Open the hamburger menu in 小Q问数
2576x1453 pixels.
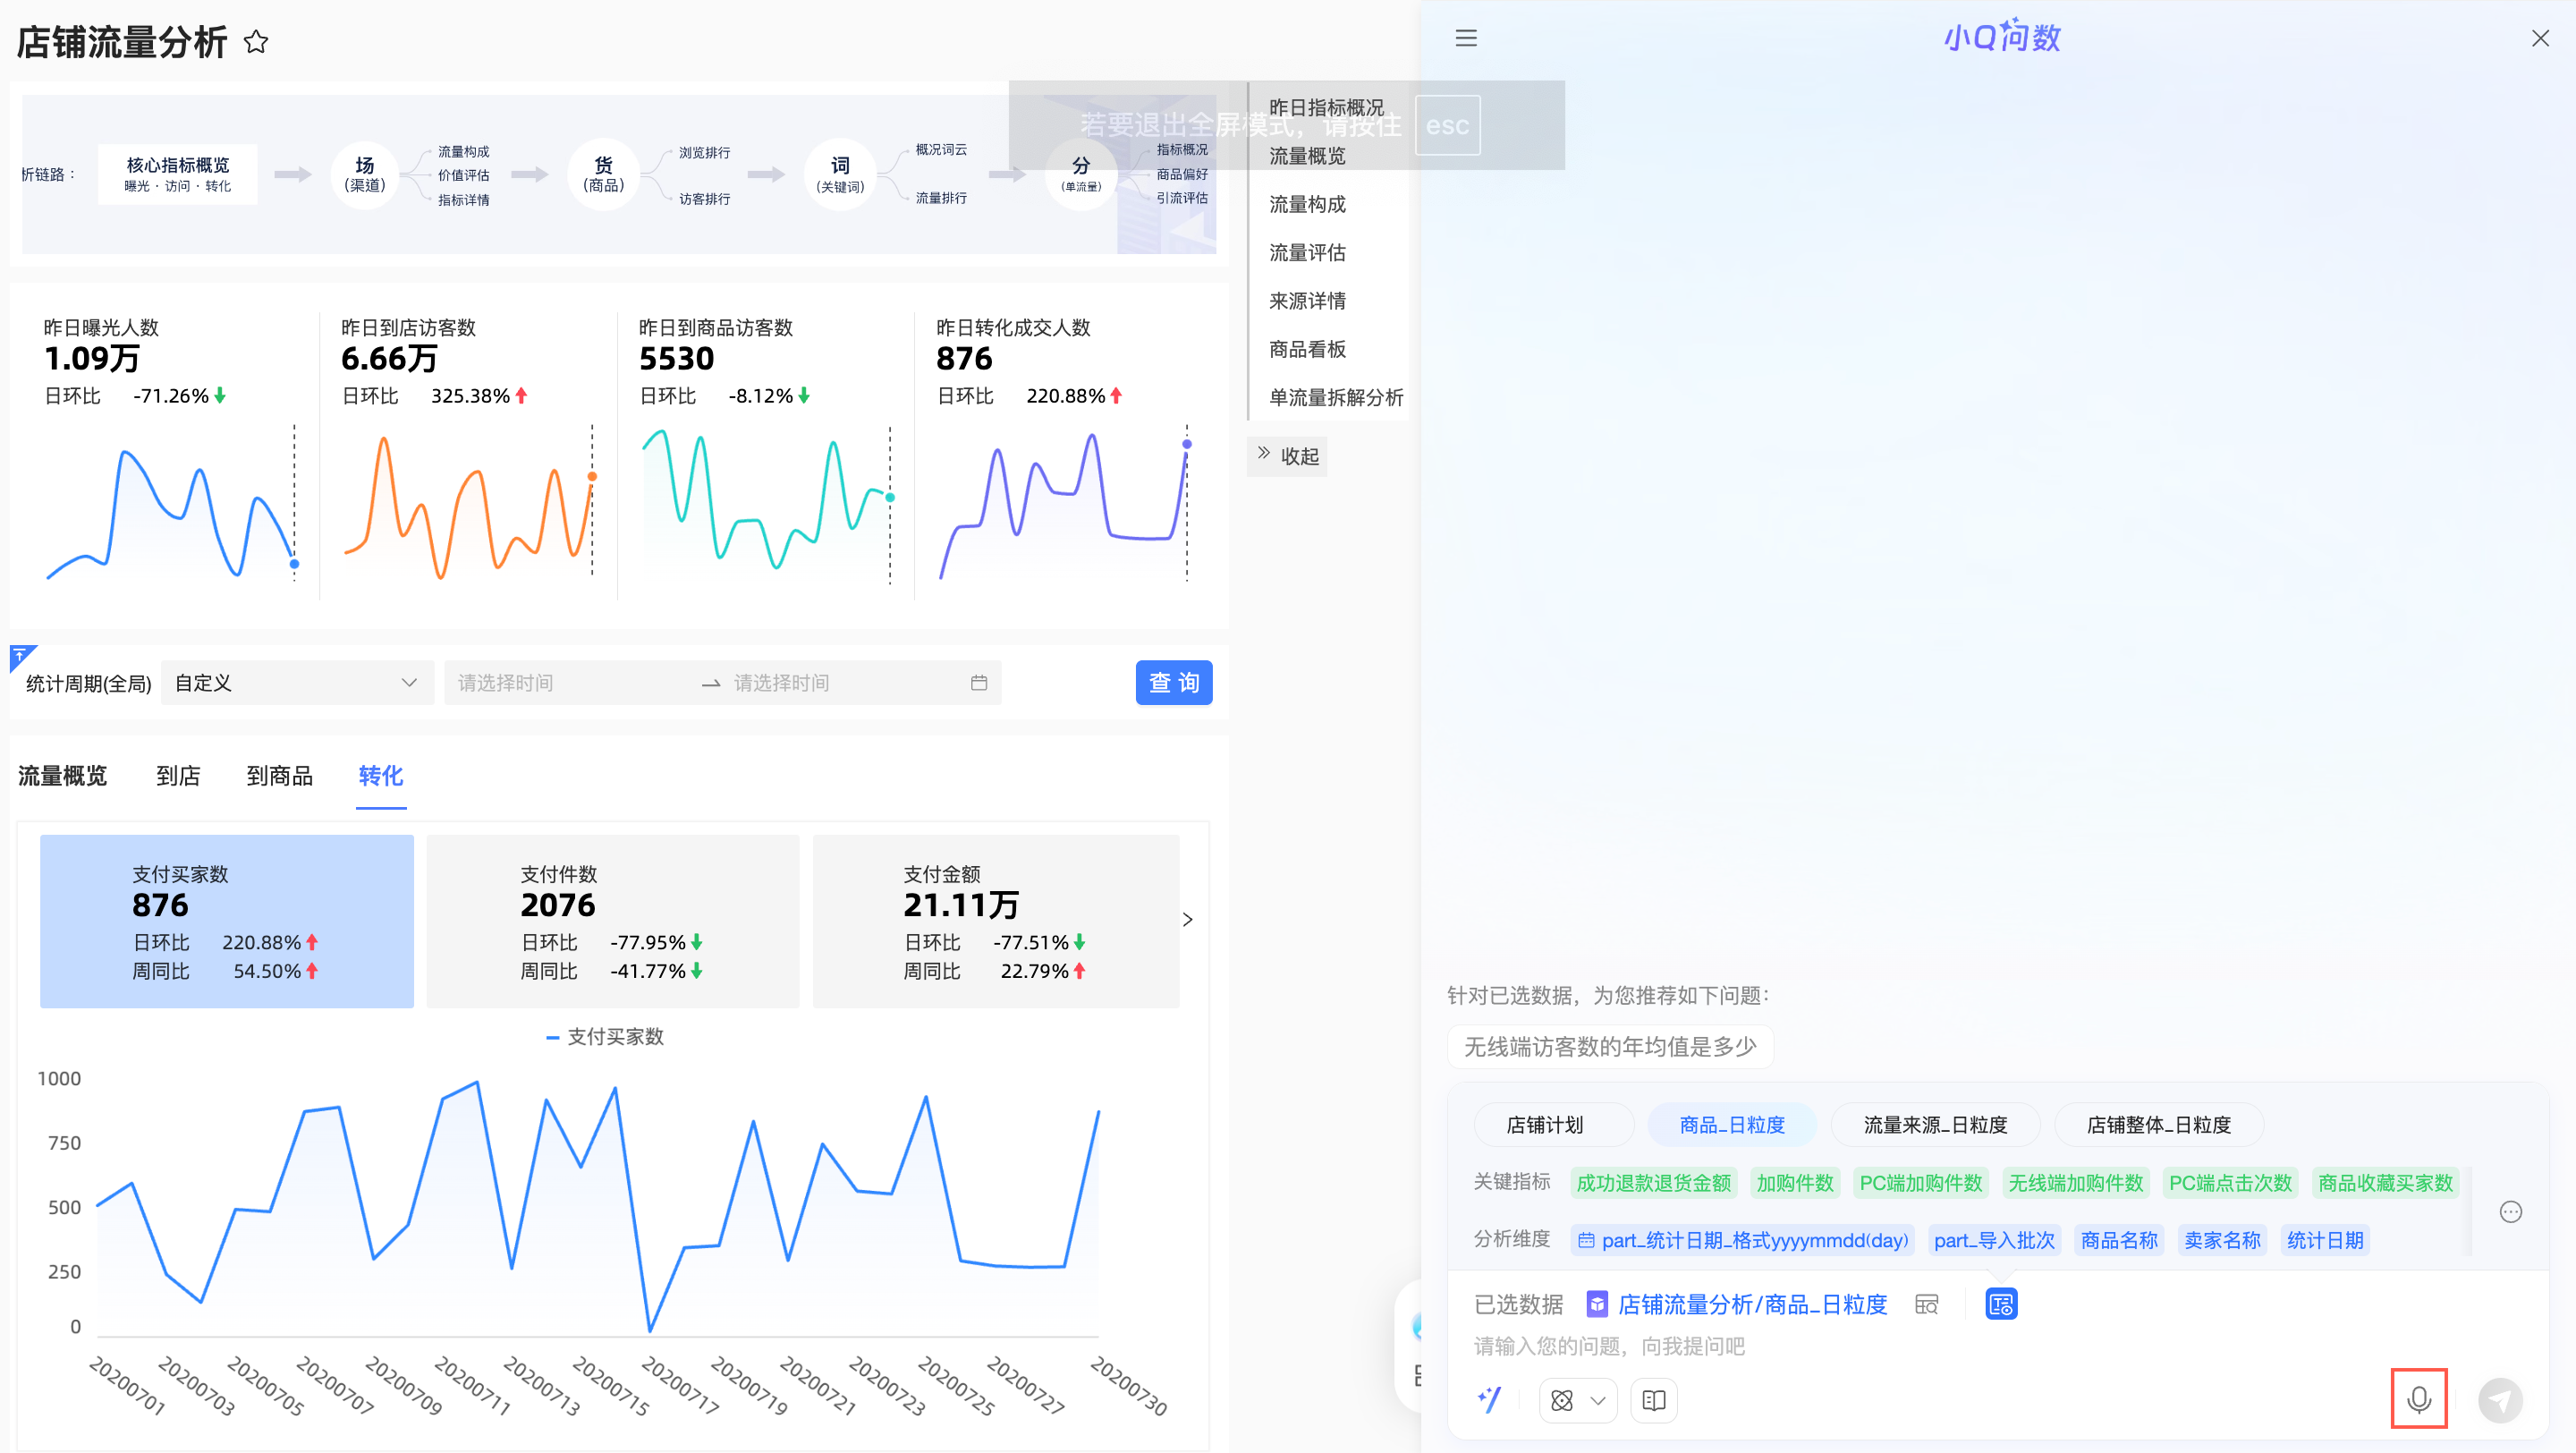[1466, 38]
